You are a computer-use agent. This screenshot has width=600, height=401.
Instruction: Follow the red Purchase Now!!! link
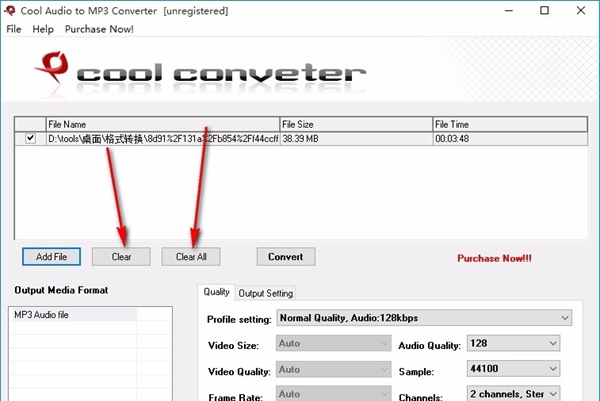[x=494, y=258]
